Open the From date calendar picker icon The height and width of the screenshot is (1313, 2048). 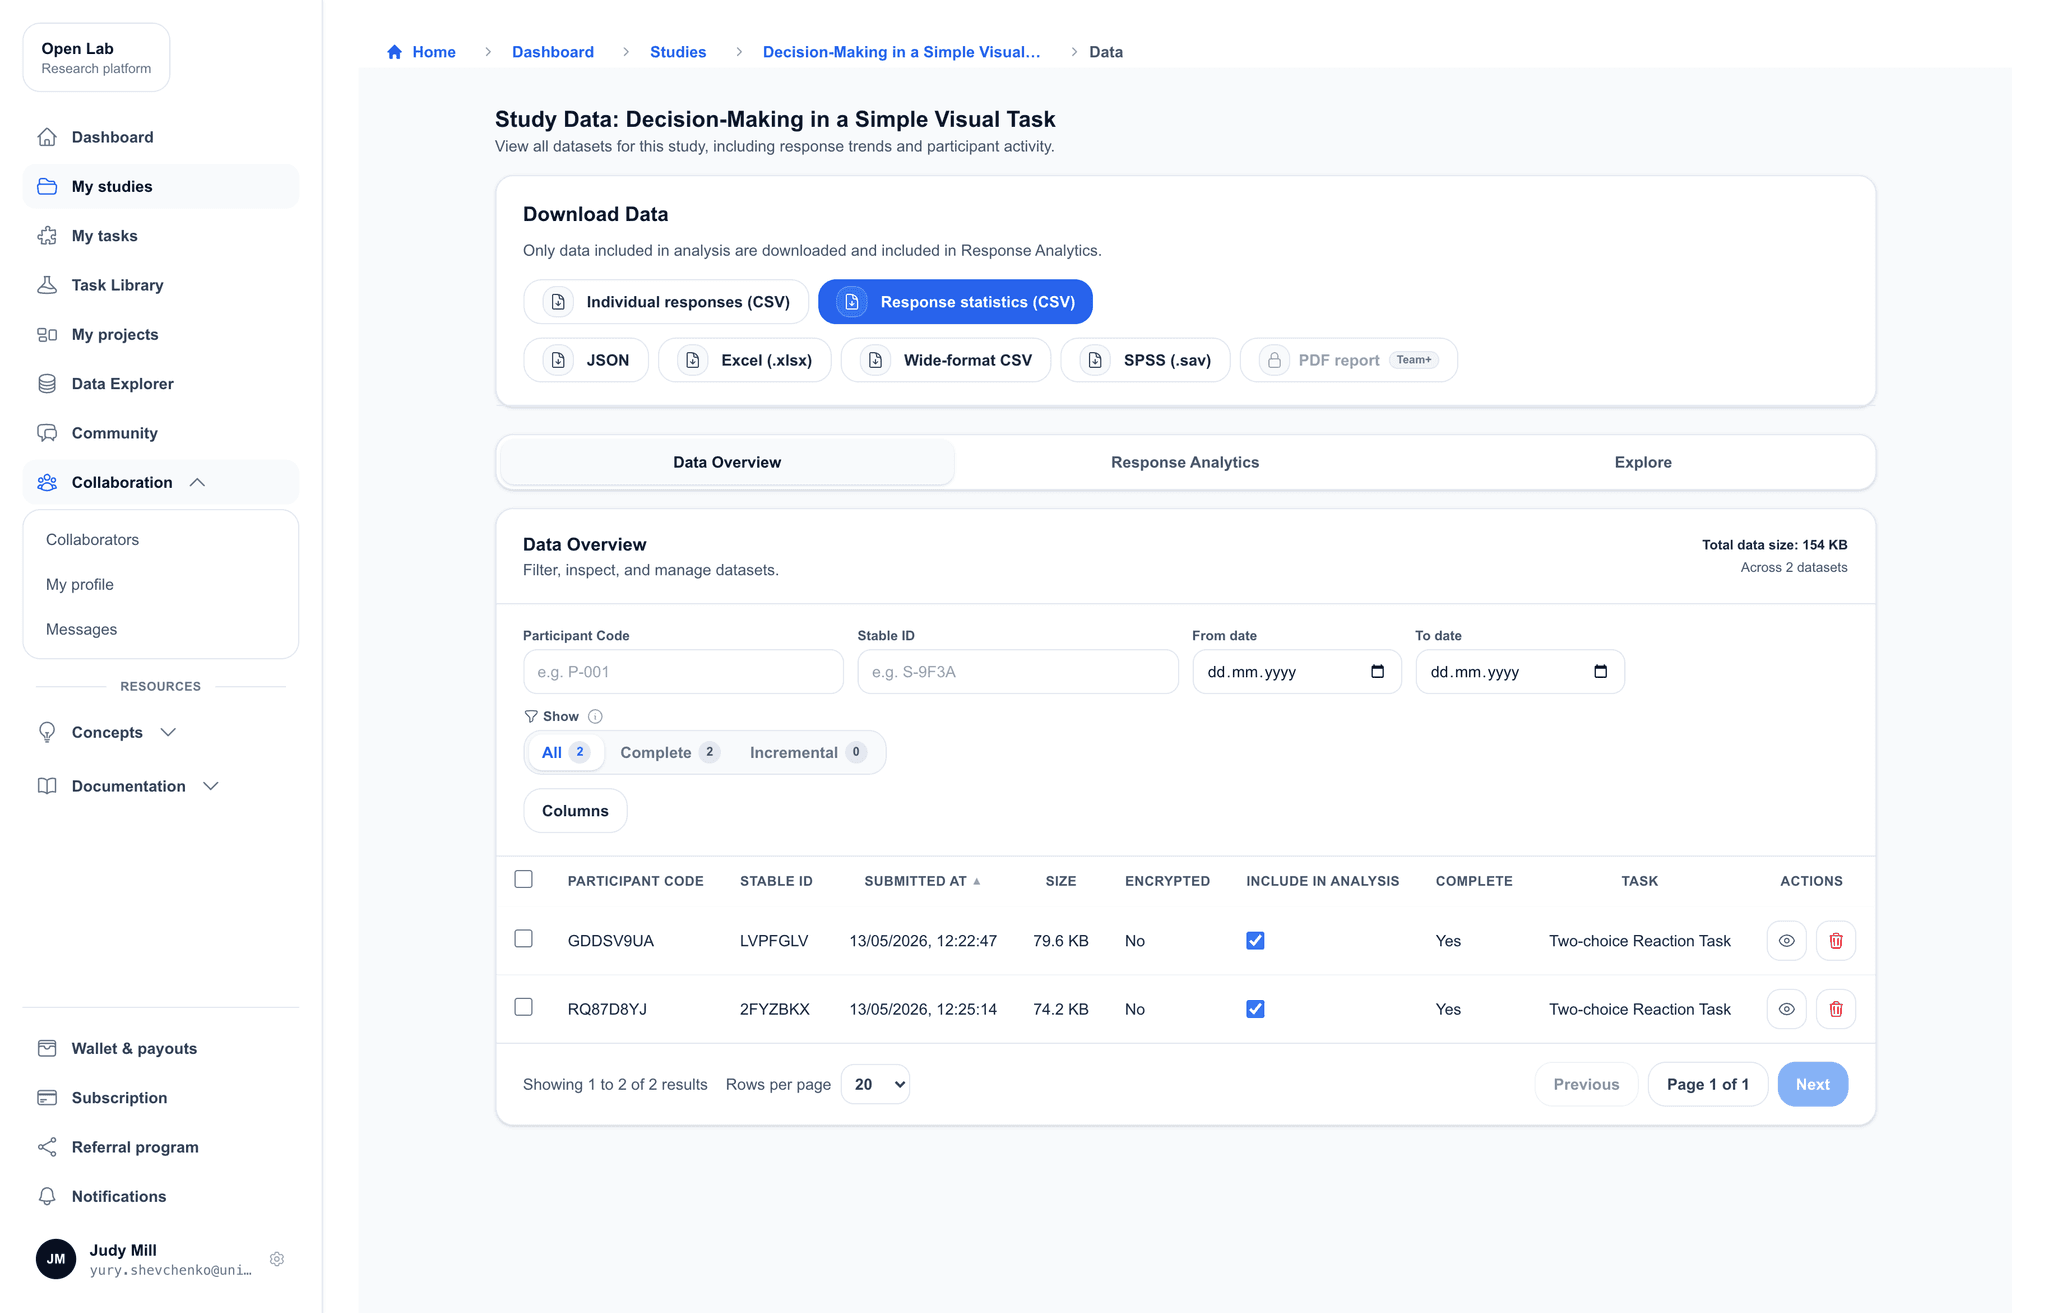click(1377, 672)
